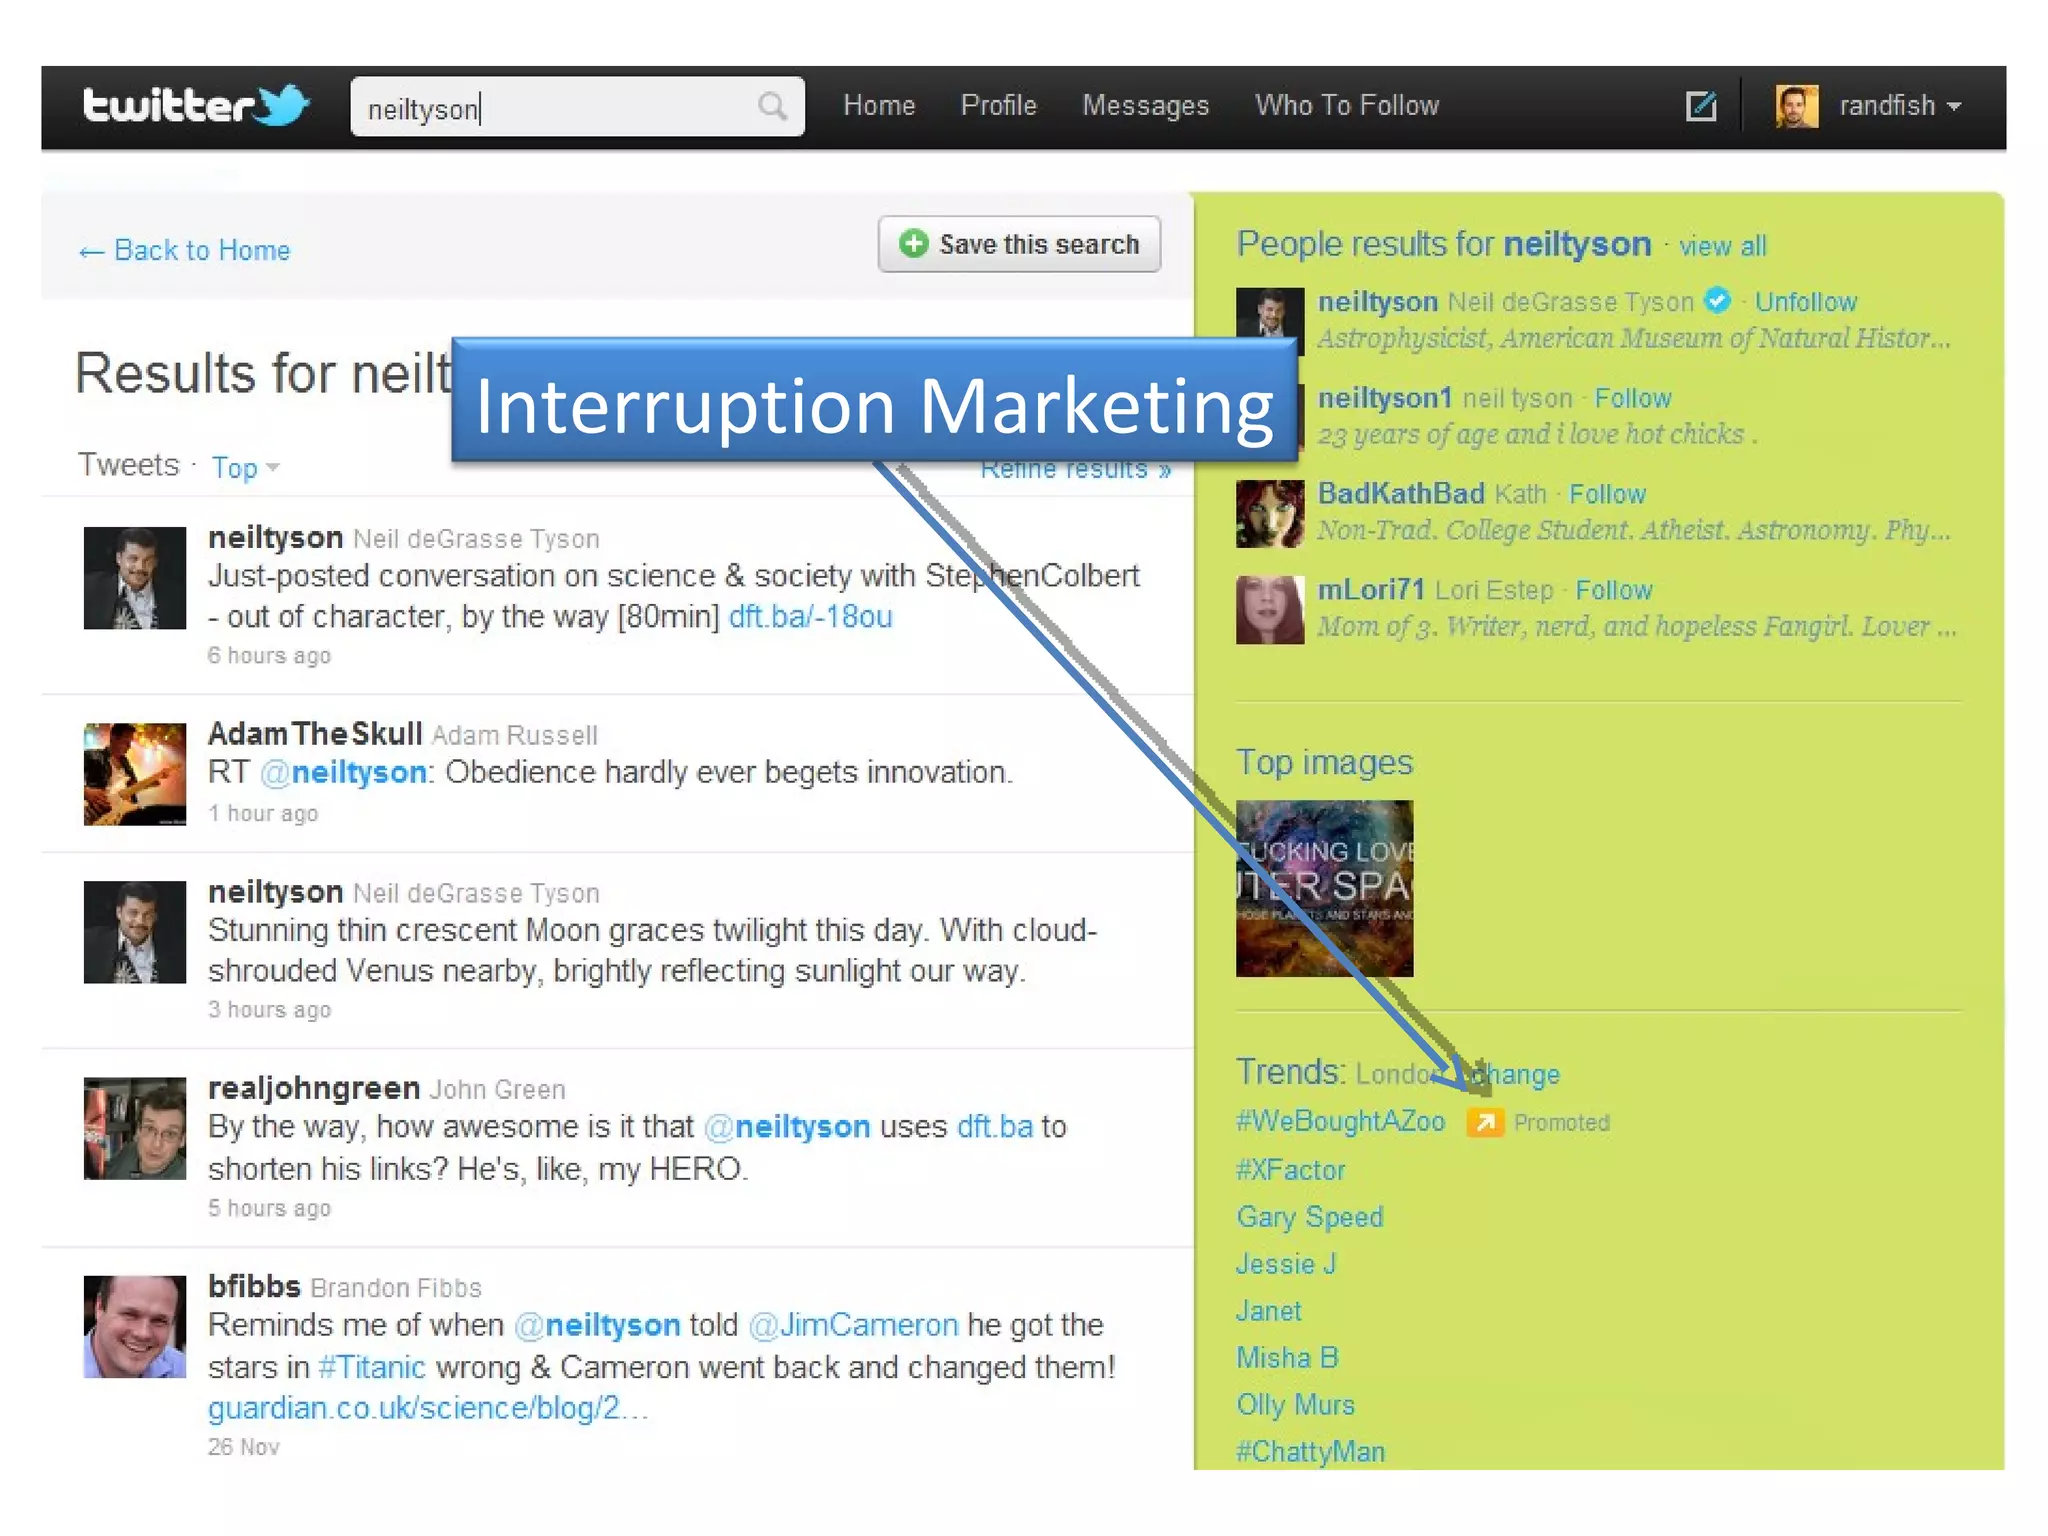Viewport: 2048px width, 1536px height.
Task: Open bfibbs username link
Action: [x=254, y=1286]
